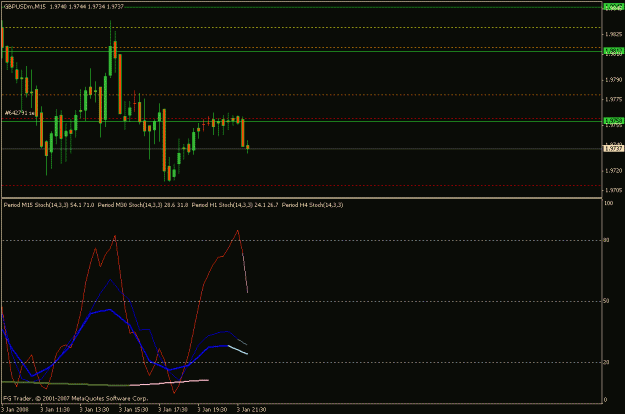The width and height of the screenshot is (625, 414).
Task: Click the stochastic scale value 50
Action: 606,301
